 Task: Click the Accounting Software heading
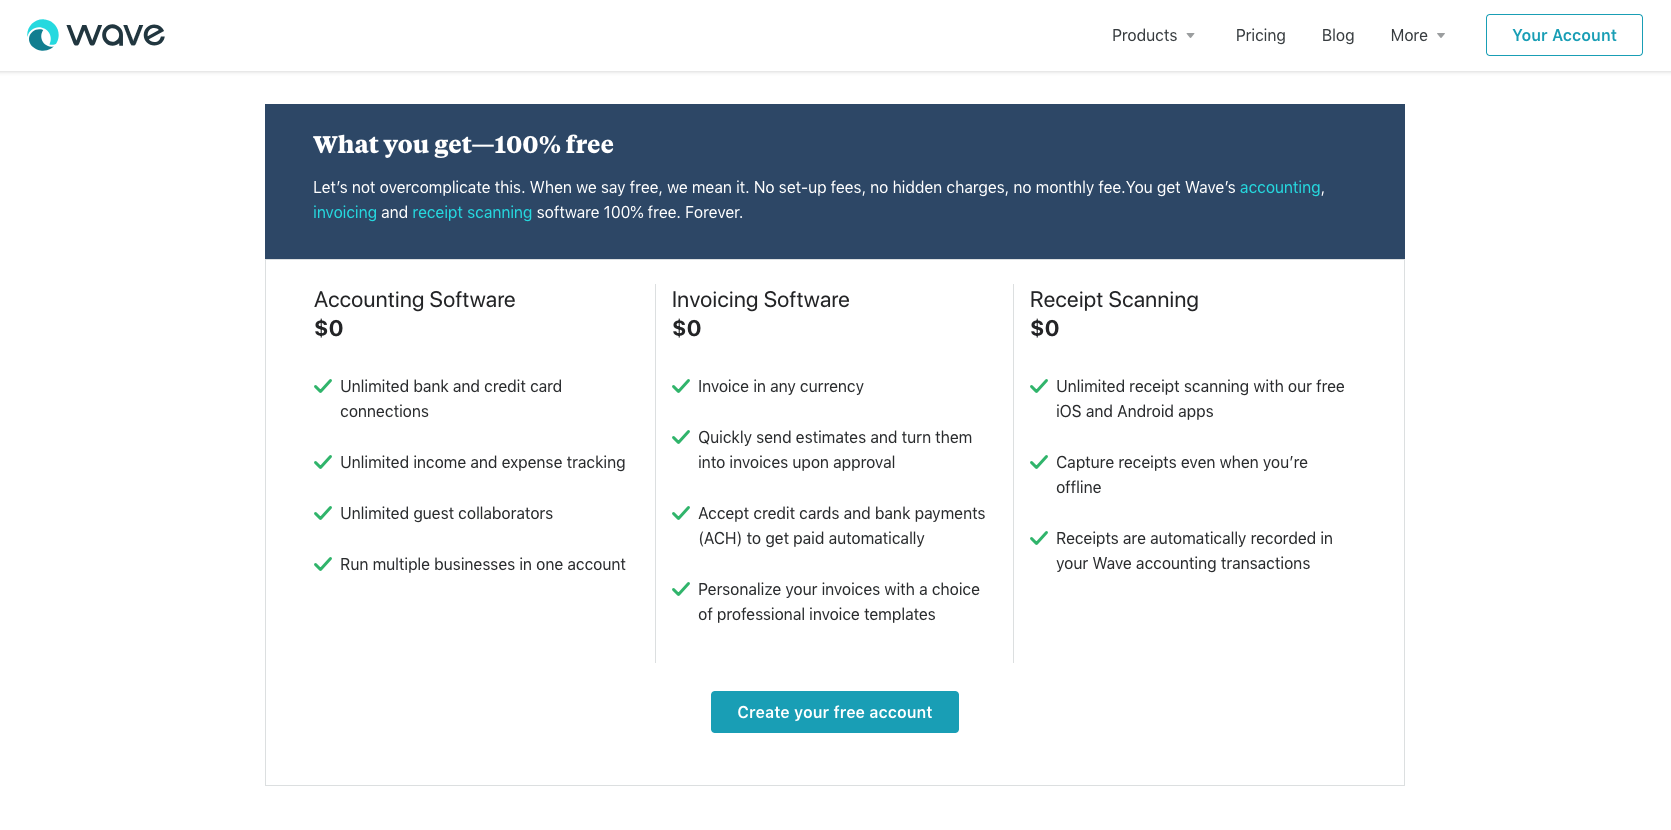415,300
